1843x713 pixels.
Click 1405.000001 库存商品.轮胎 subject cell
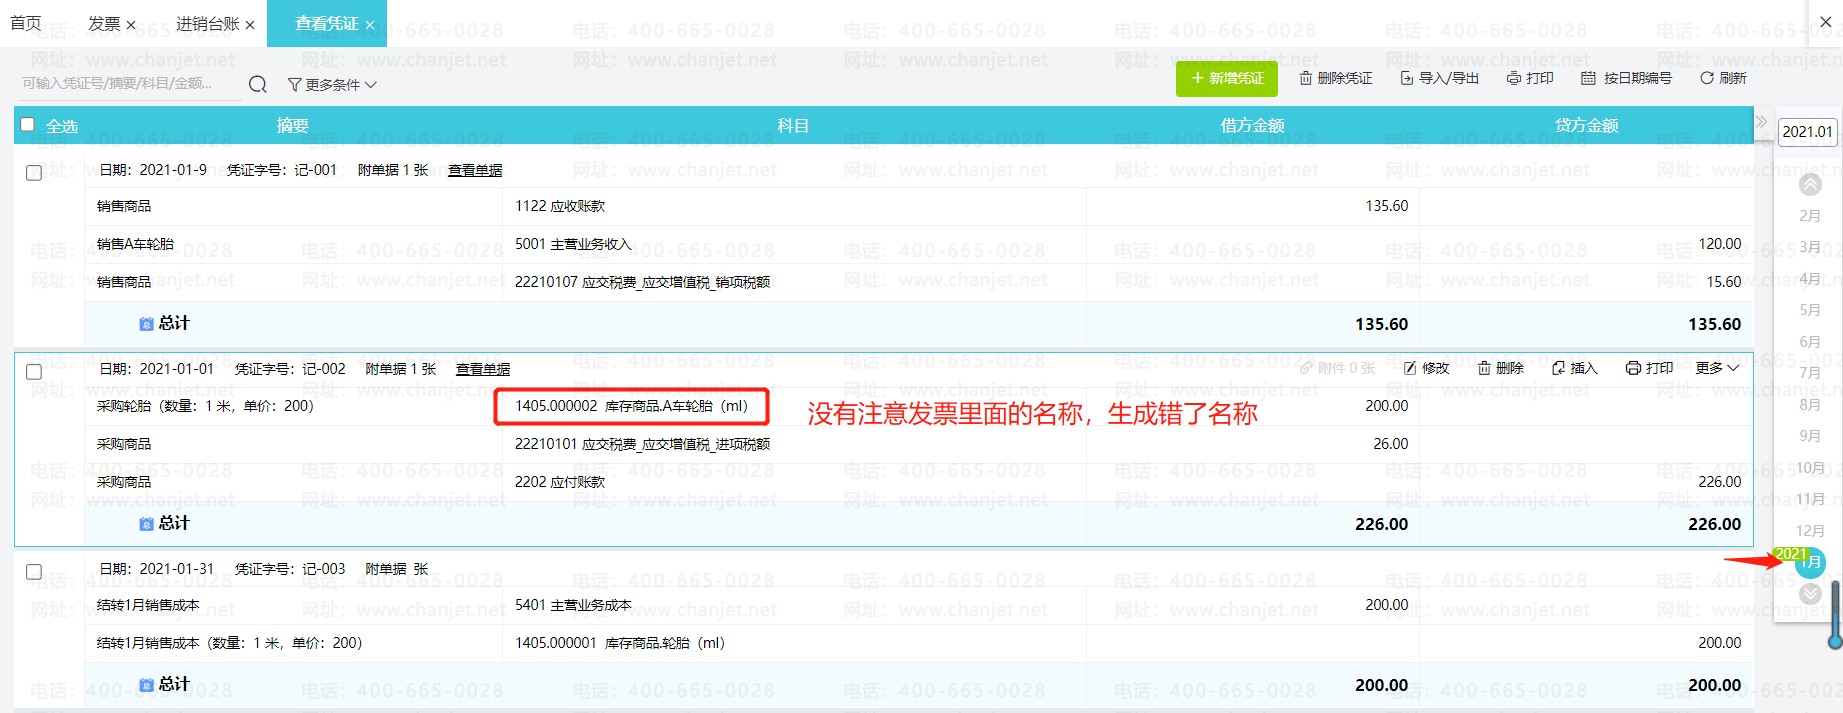pyautogui.click(x=794, y=643)
